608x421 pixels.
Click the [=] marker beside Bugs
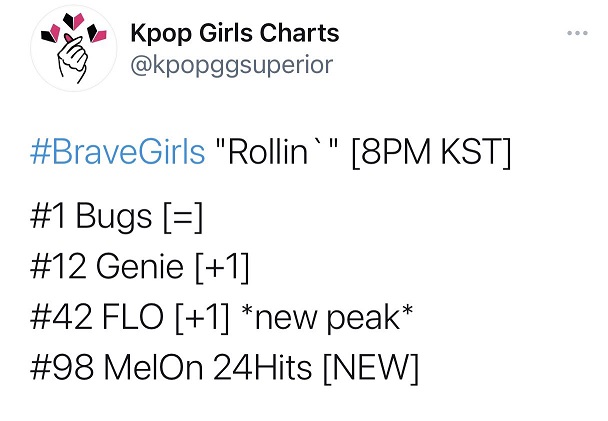[x=183, y=217]
